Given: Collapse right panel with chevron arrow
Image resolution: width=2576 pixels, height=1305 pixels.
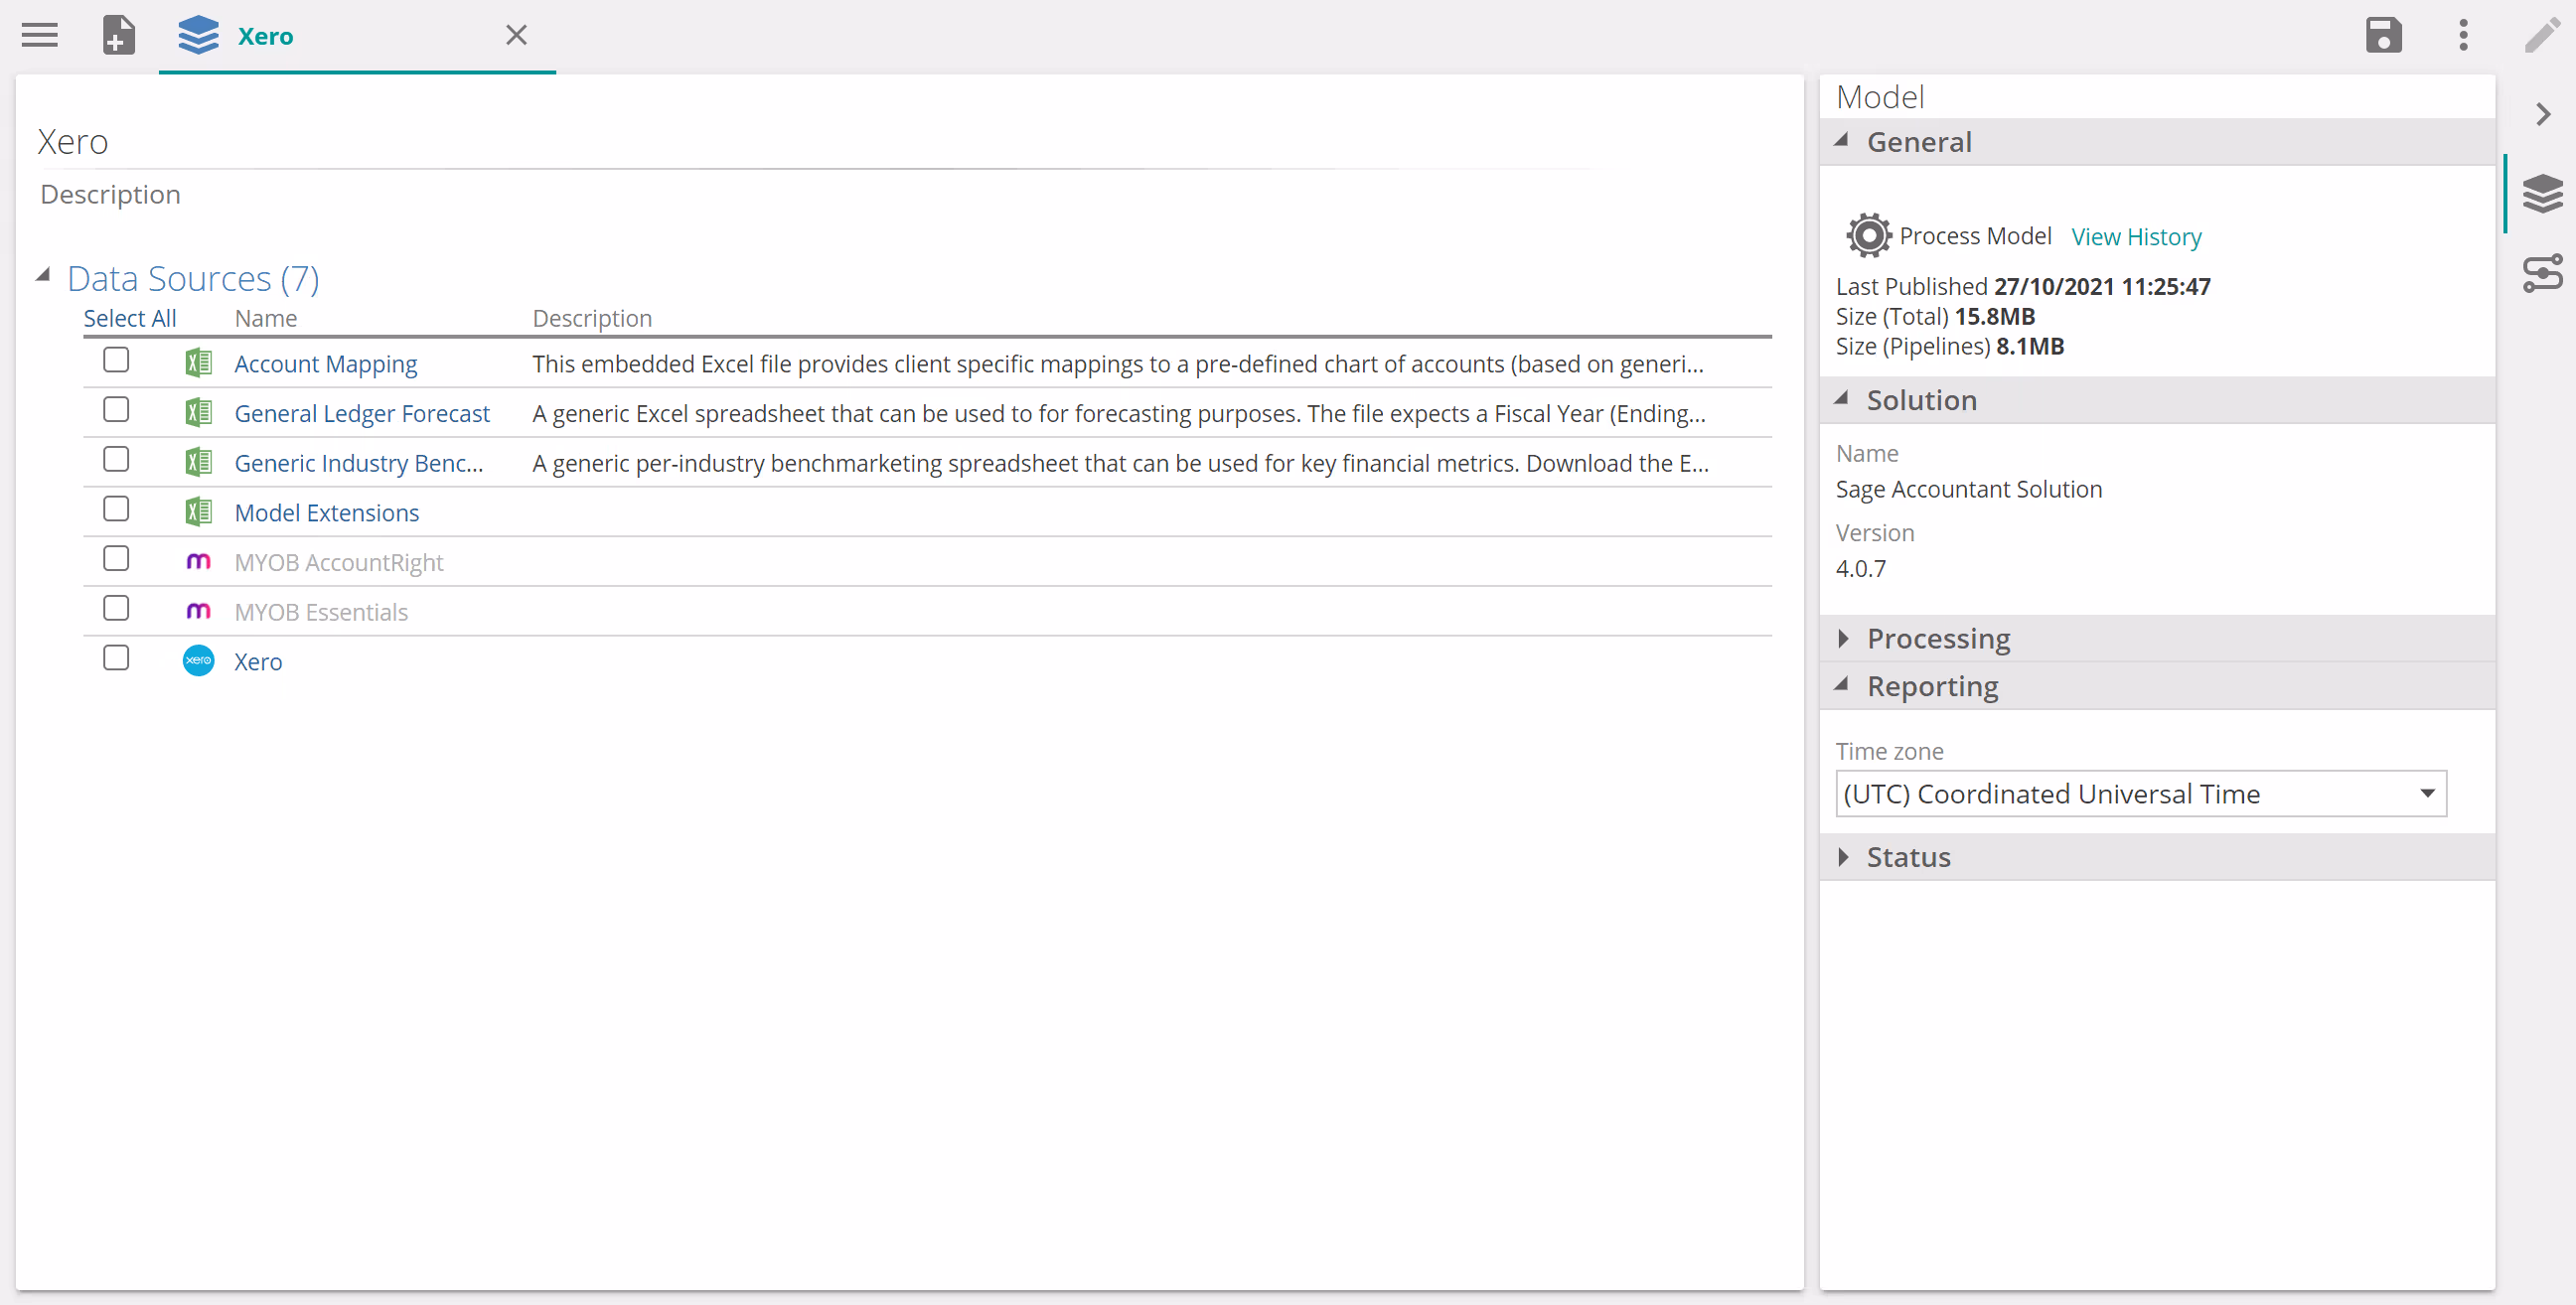Looking at the screenshot, I should tap(2542, 114).
